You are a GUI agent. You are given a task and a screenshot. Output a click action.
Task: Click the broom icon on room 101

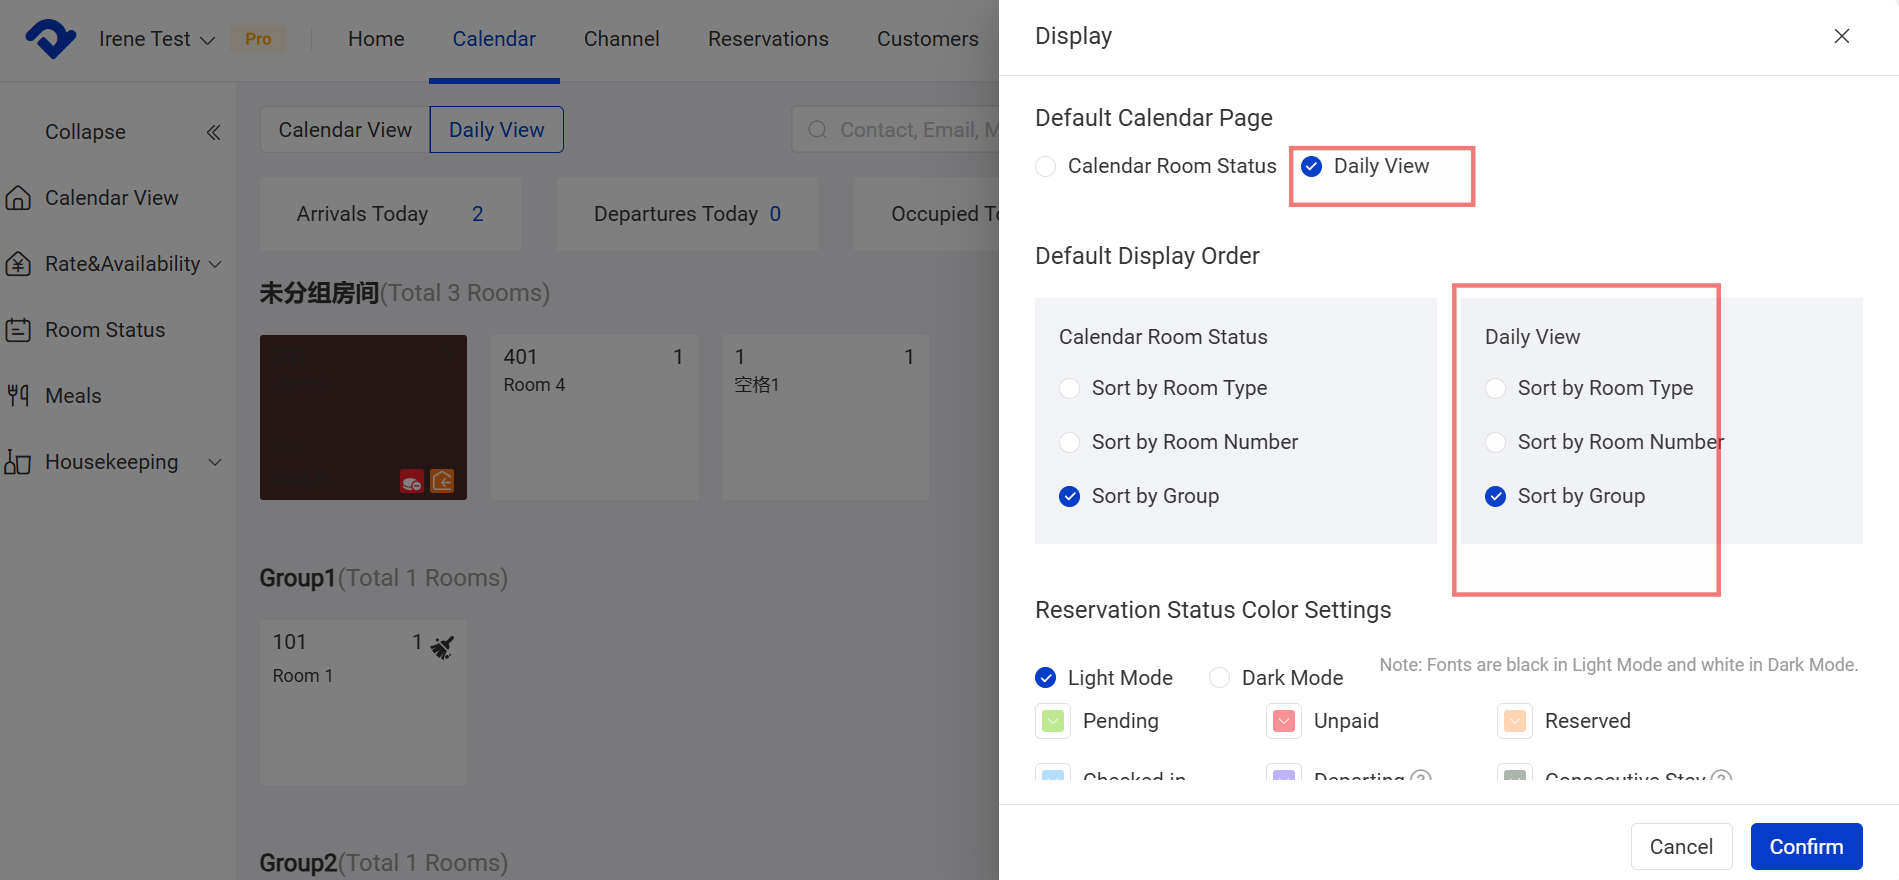pos(442,647)
